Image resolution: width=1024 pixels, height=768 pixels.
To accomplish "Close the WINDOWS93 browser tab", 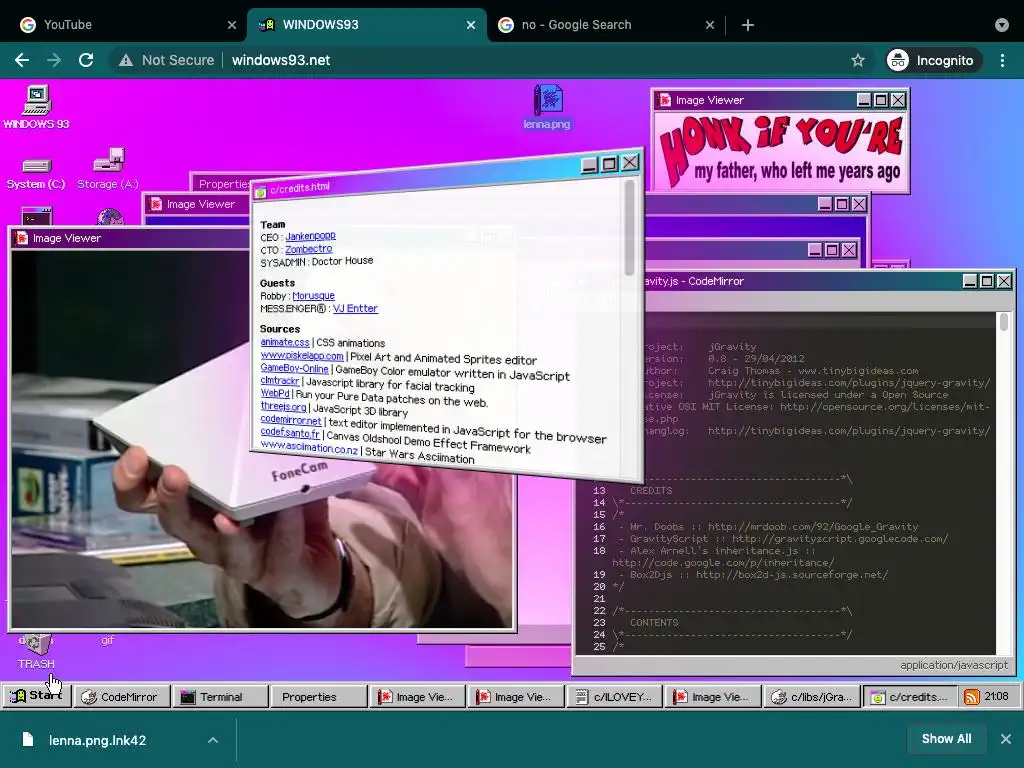I will pos(471,25).
